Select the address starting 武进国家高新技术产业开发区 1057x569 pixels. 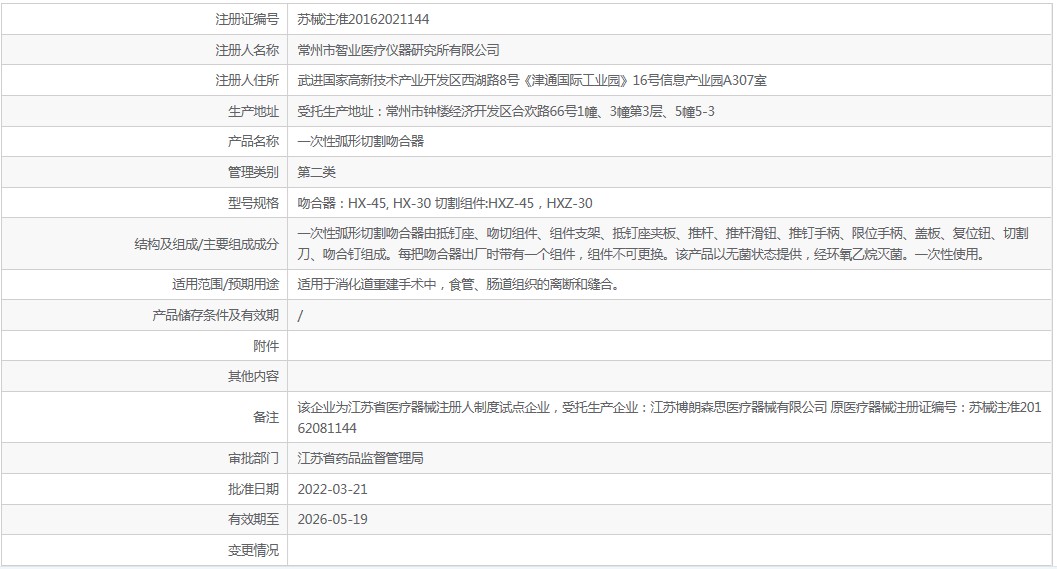point(532,80)
